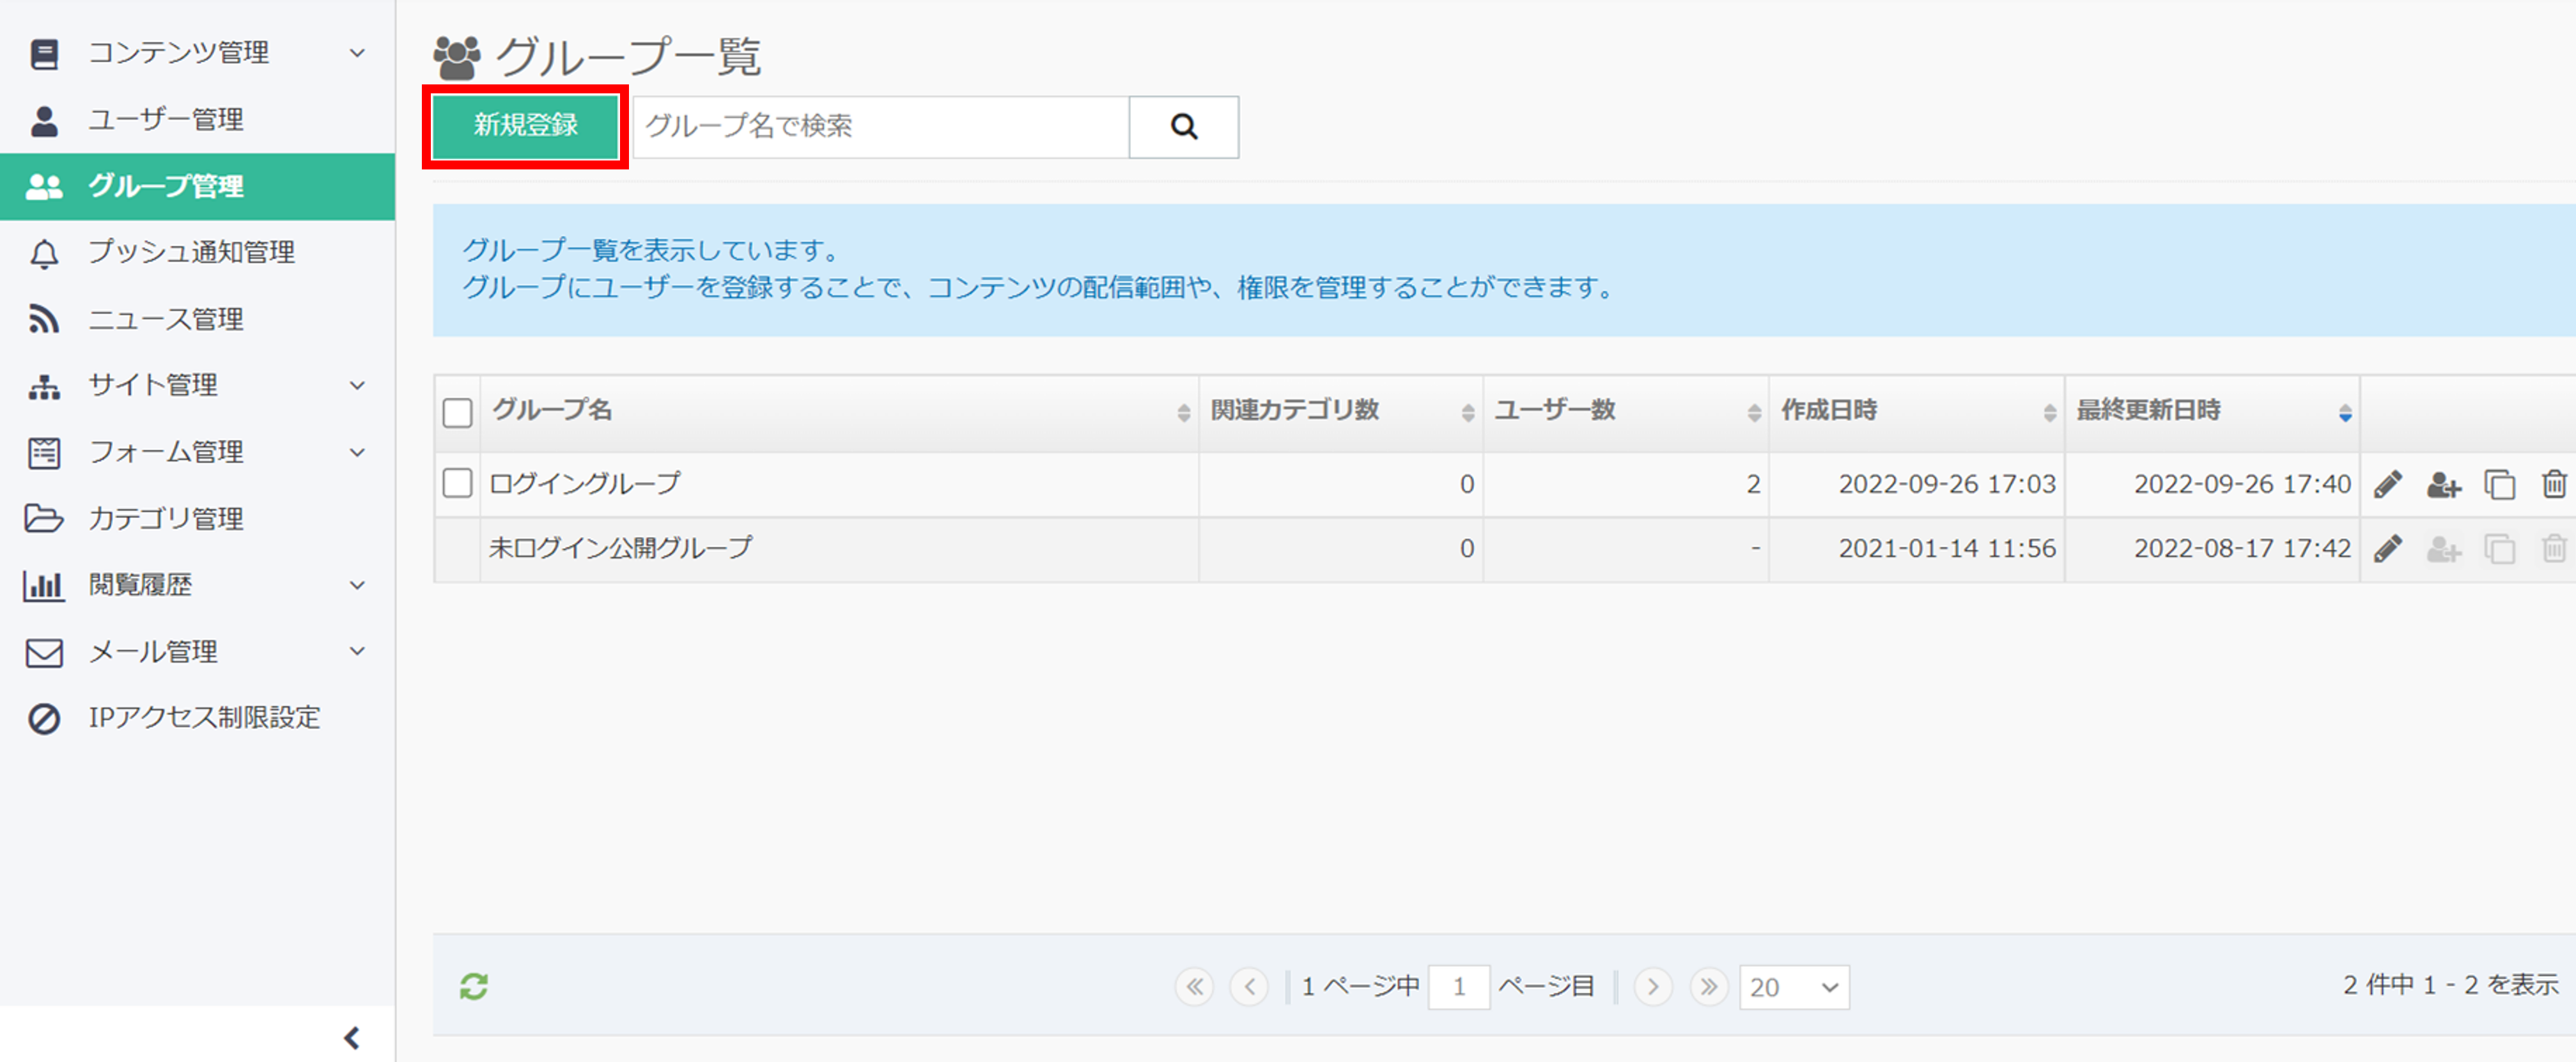Screen dimensions: 2576x1062
Task: Expand the メール管理 chevron
Action: pos(357,651)
